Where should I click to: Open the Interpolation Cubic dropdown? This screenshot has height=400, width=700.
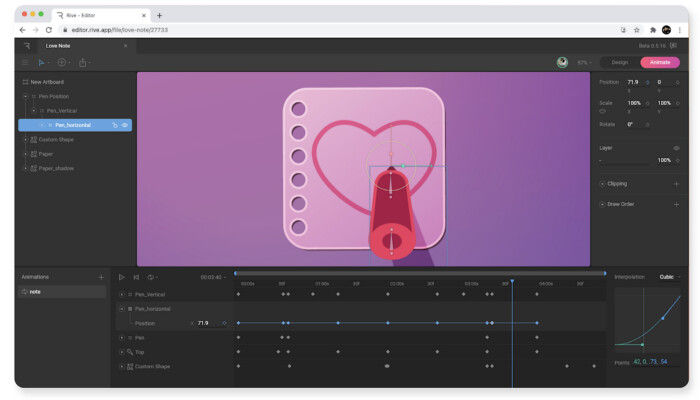(x=670, y=277)
